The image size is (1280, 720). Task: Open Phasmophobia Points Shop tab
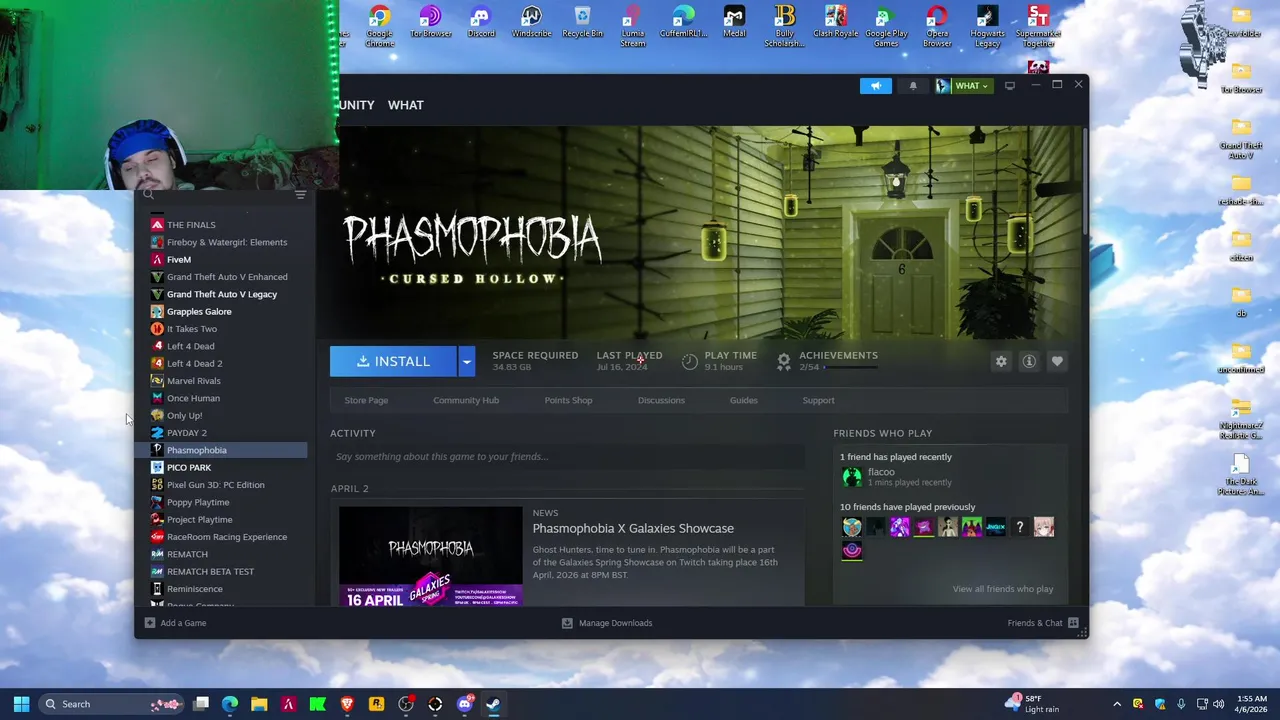coord(568,400)
